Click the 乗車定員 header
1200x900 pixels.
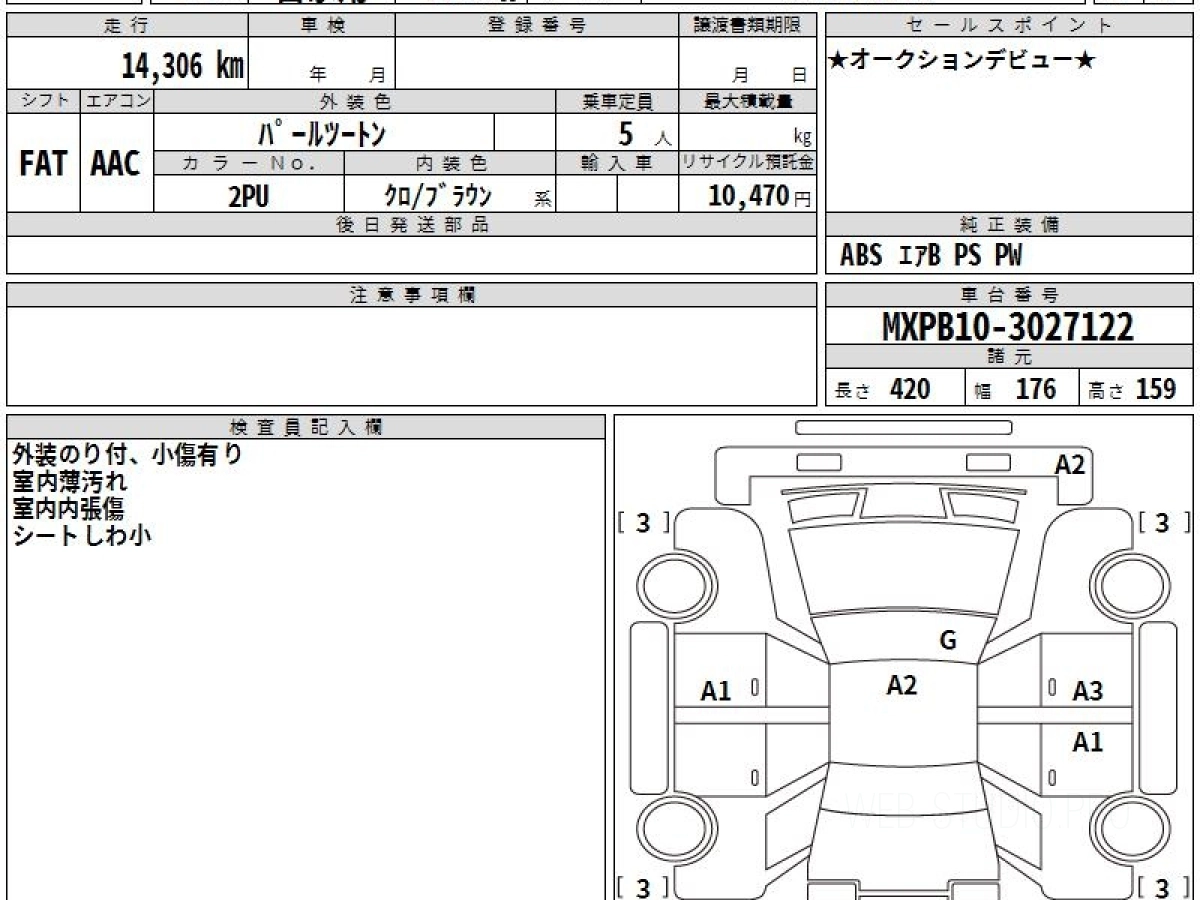coord(617,101)
